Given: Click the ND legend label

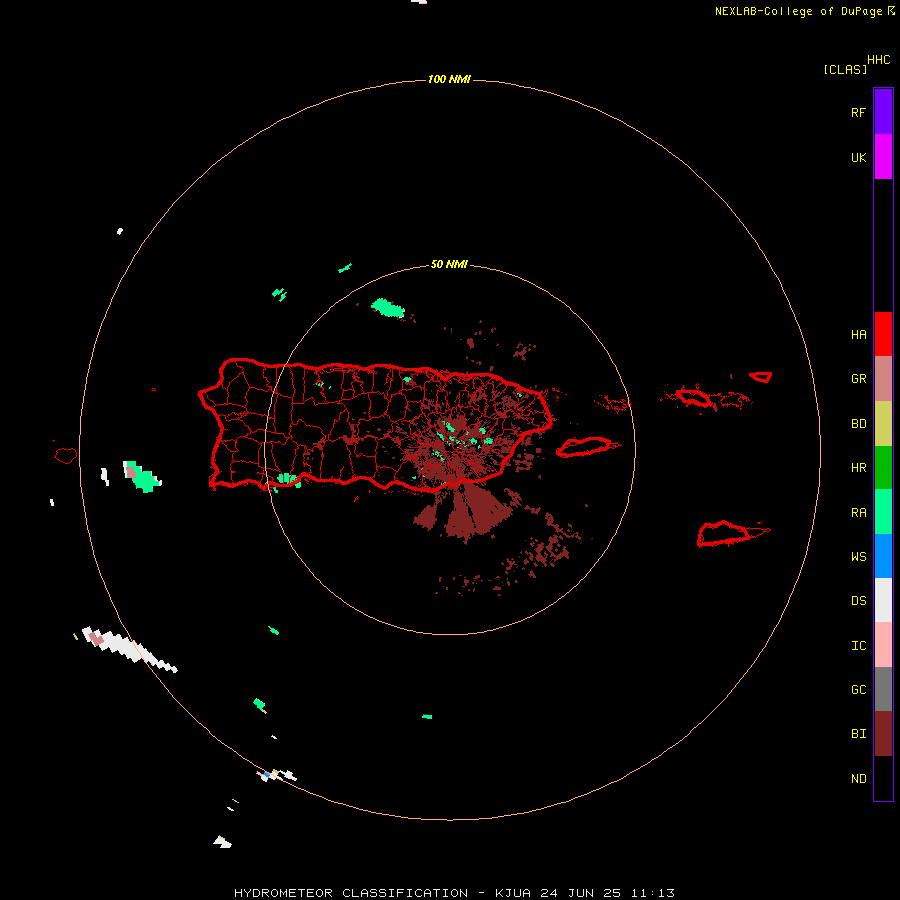Looking at the screenshot, I should point(858,779).
